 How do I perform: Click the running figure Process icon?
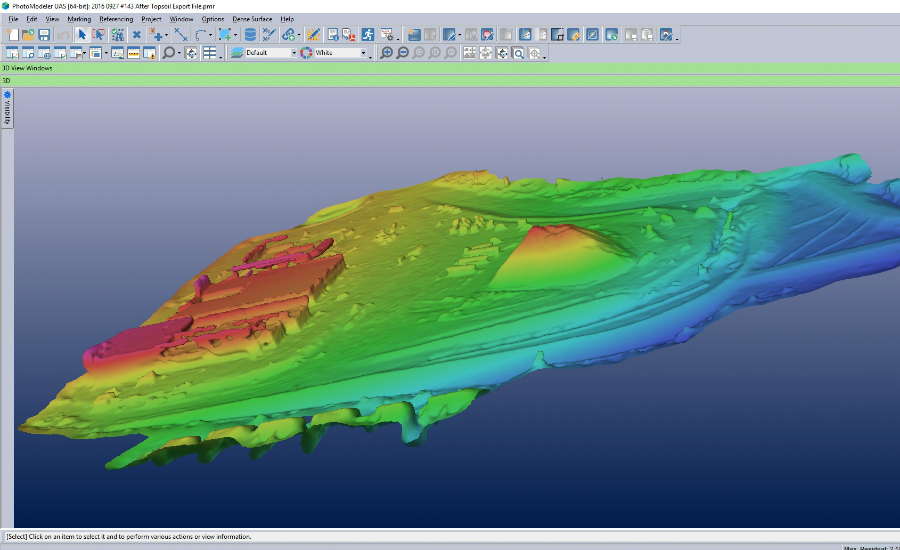pos(368,35)
